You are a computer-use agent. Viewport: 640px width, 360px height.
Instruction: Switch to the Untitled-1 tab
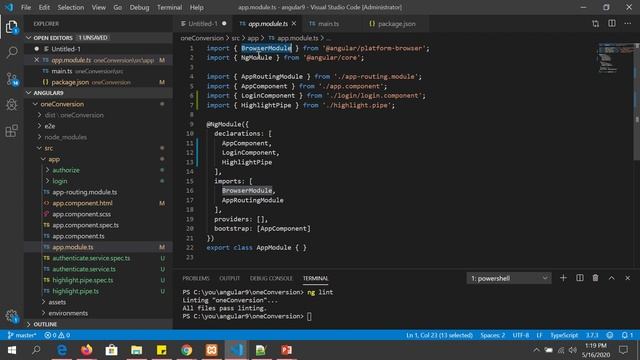click(203, 24)
